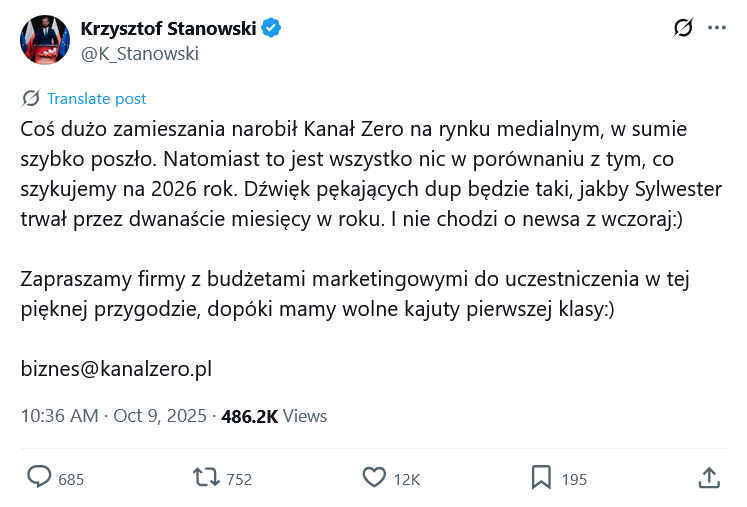Click the blue verified badge
The height and width of the screenshot is (507, 747).
pos(271,29)
